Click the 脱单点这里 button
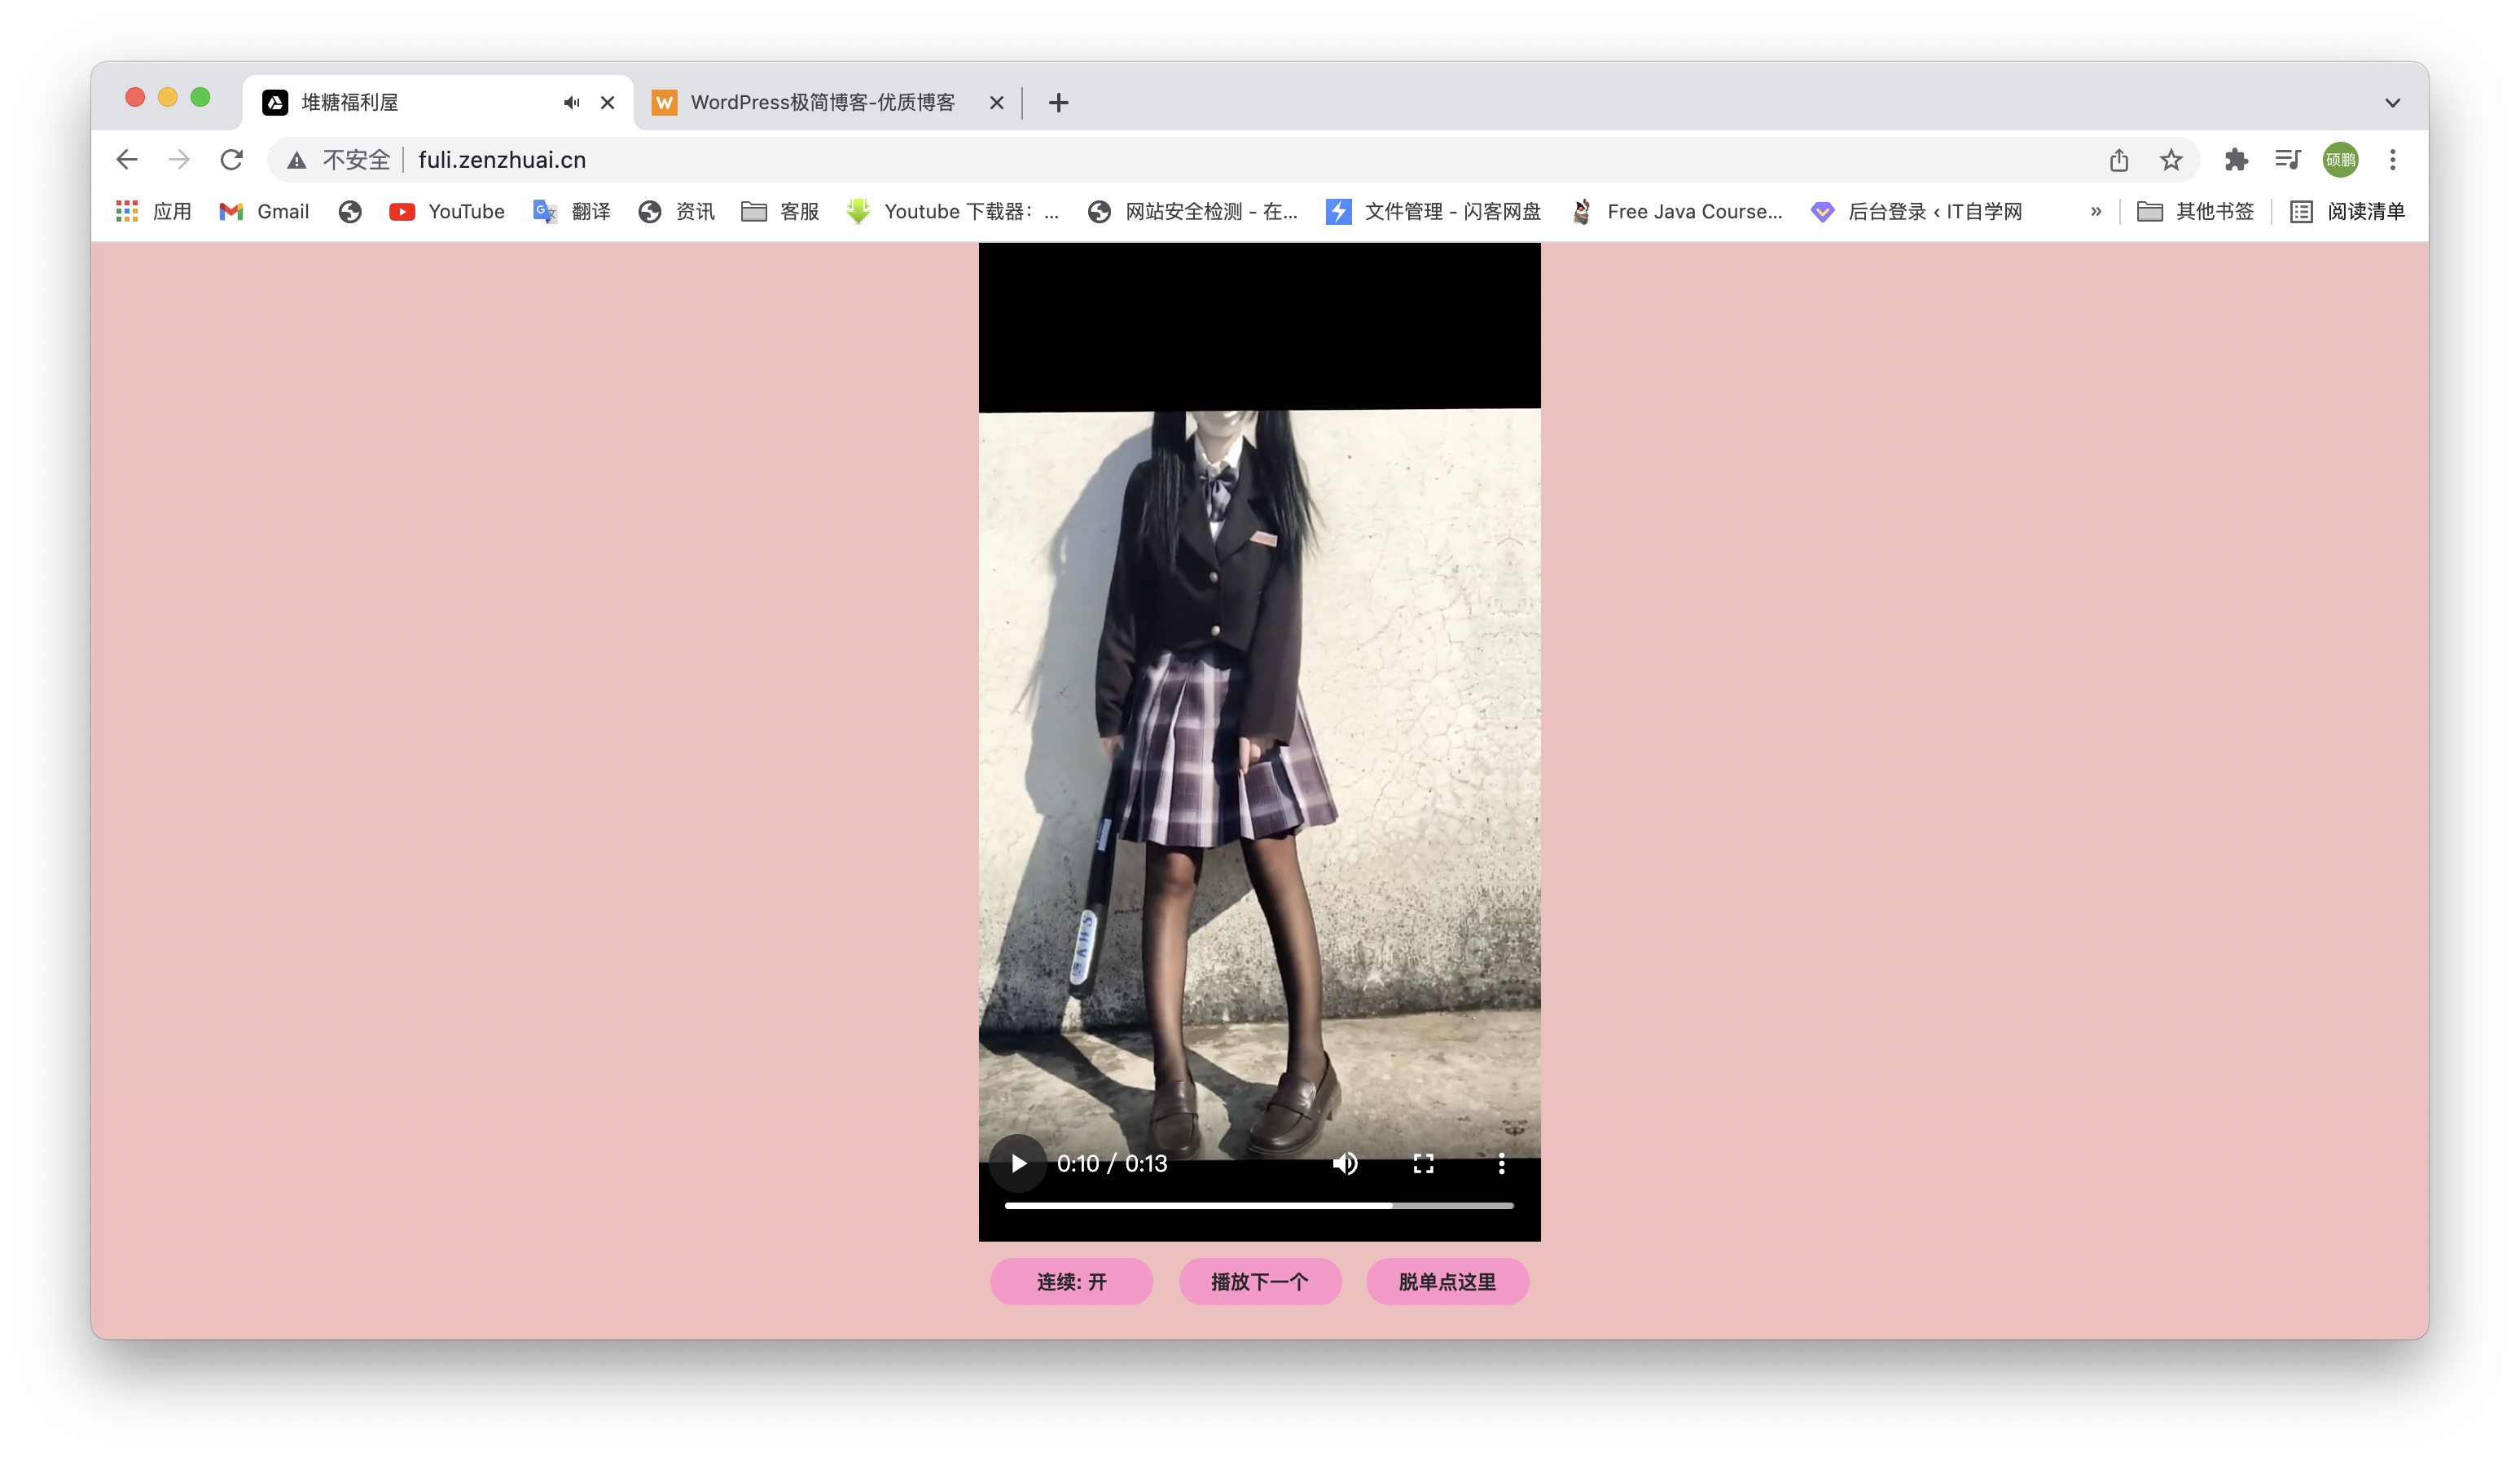Viewport: 2520px width, 1460px height. pos(1447,1282)
